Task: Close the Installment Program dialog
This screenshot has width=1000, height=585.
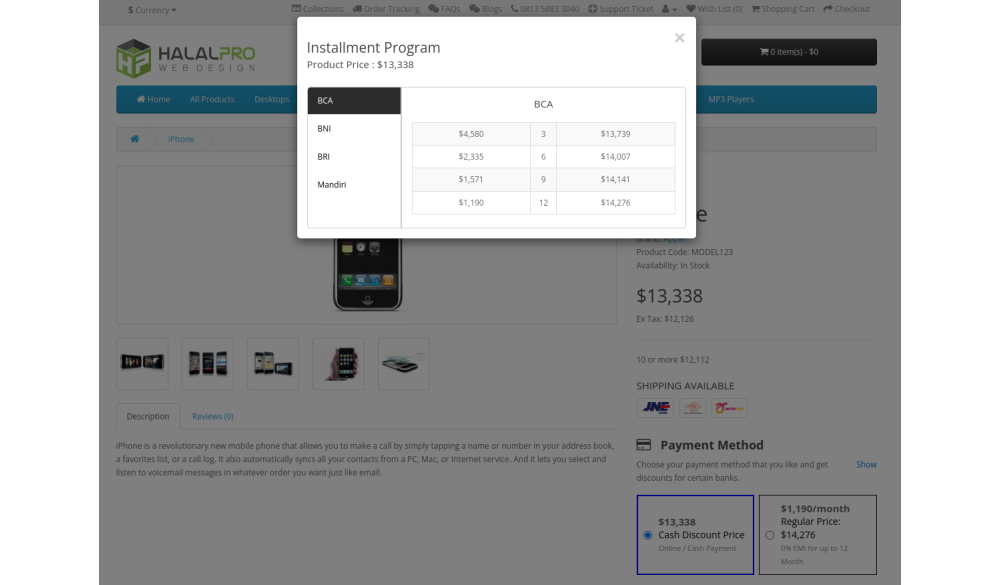Action: coord(679,38)
